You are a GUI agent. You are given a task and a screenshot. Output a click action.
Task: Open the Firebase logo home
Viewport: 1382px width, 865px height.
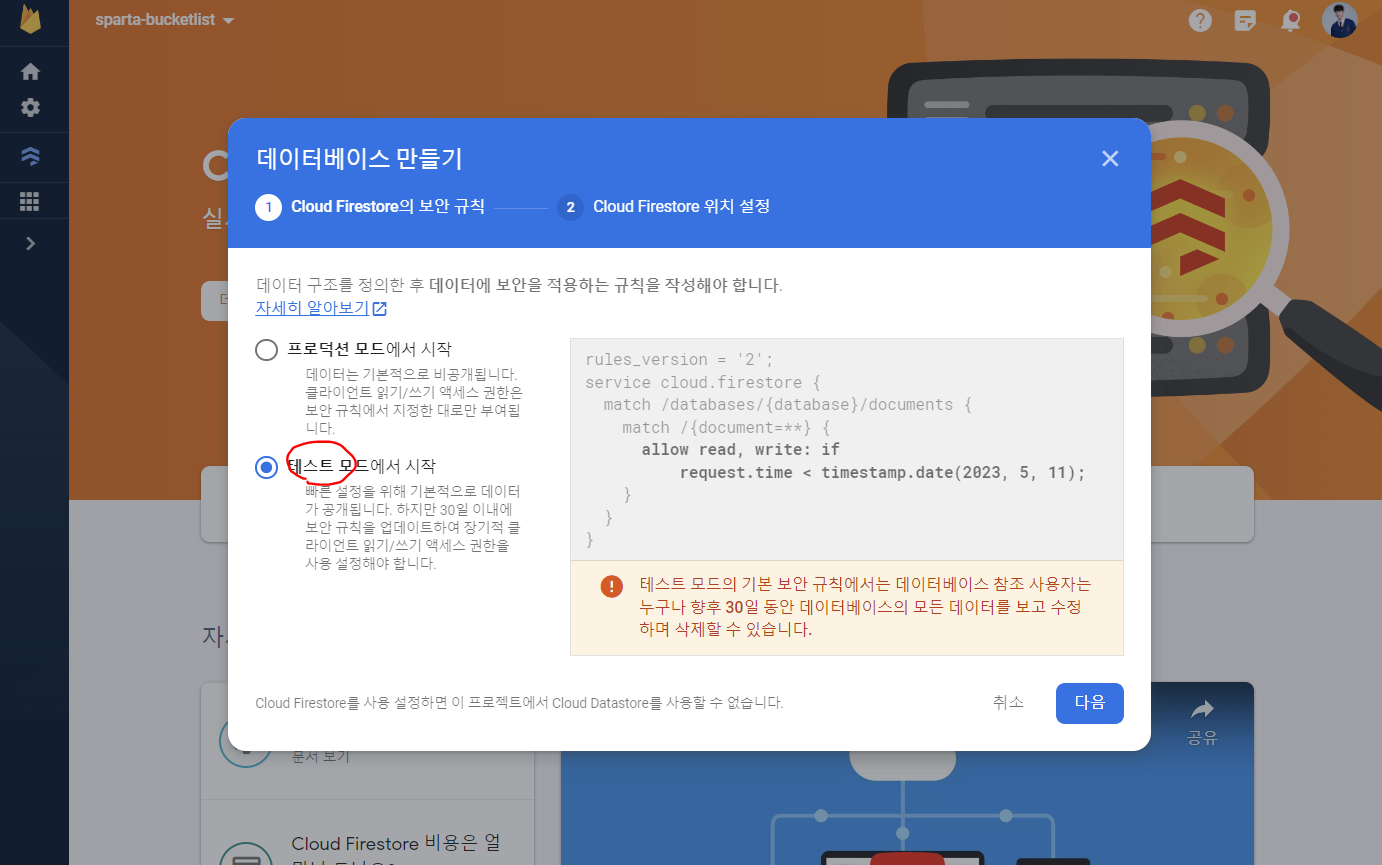pyautogui.click(x=30, y=20)
